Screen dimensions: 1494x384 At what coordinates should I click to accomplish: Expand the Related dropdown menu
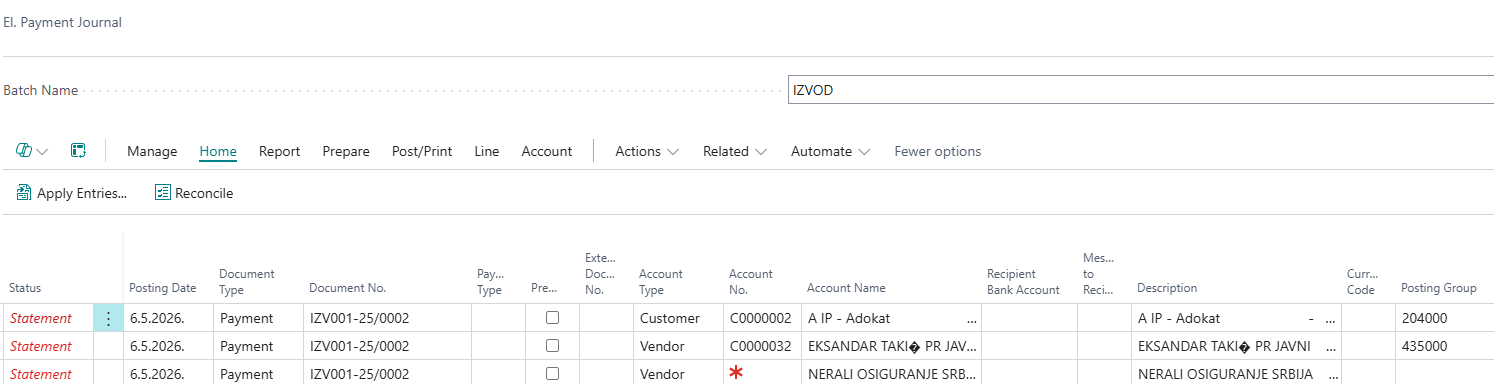735,151
